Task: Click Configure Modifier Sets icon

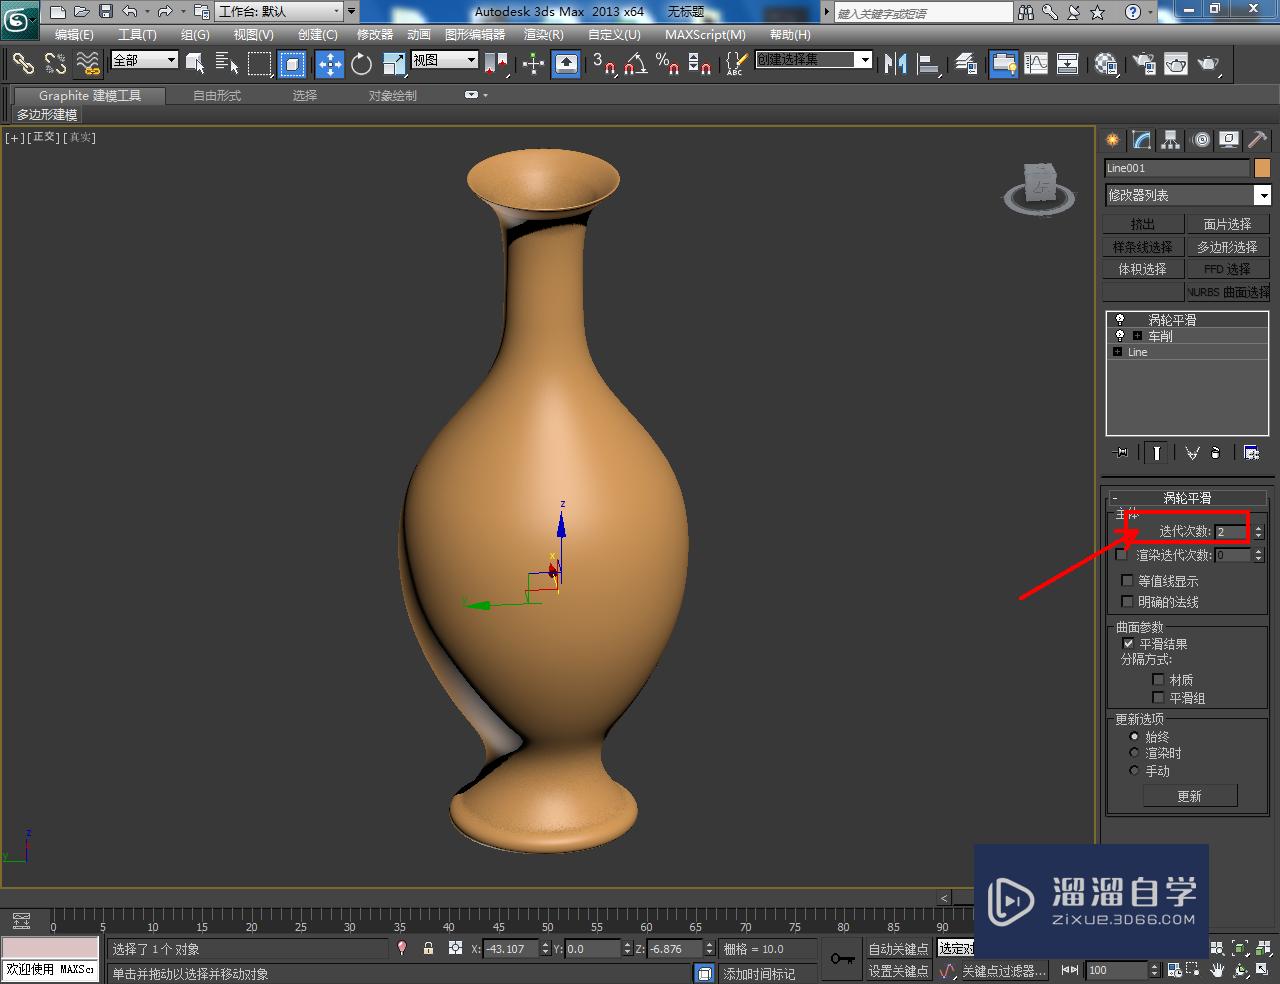Action: point(1251,453)
